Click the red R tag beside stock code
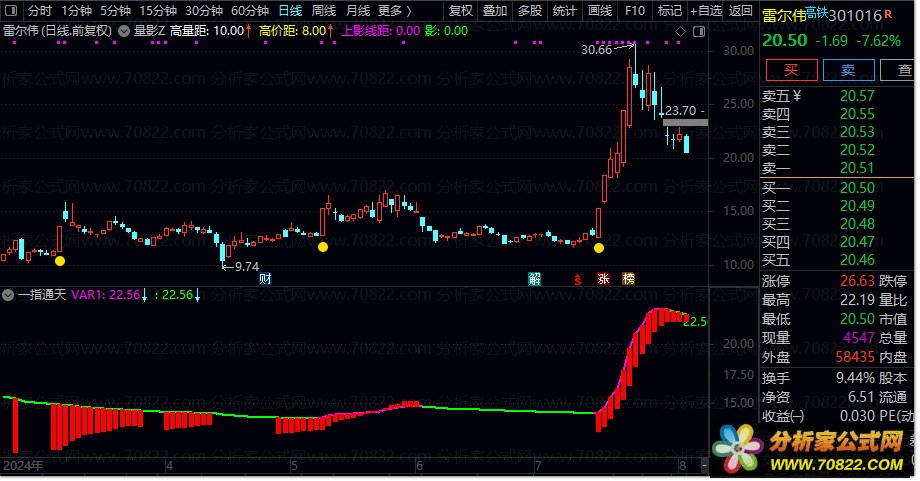This screenshot has width=920, height=481. tap(888, 14)
